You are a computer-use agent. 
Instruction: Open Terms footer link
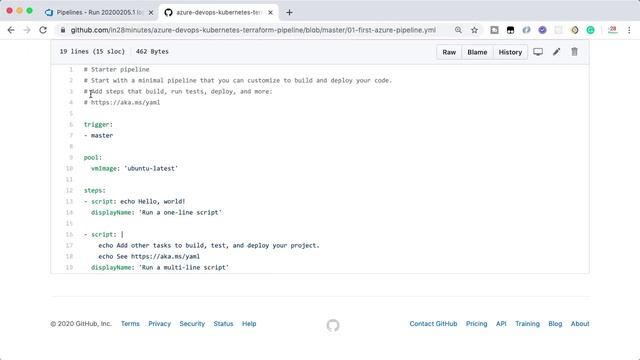[130, 323]
